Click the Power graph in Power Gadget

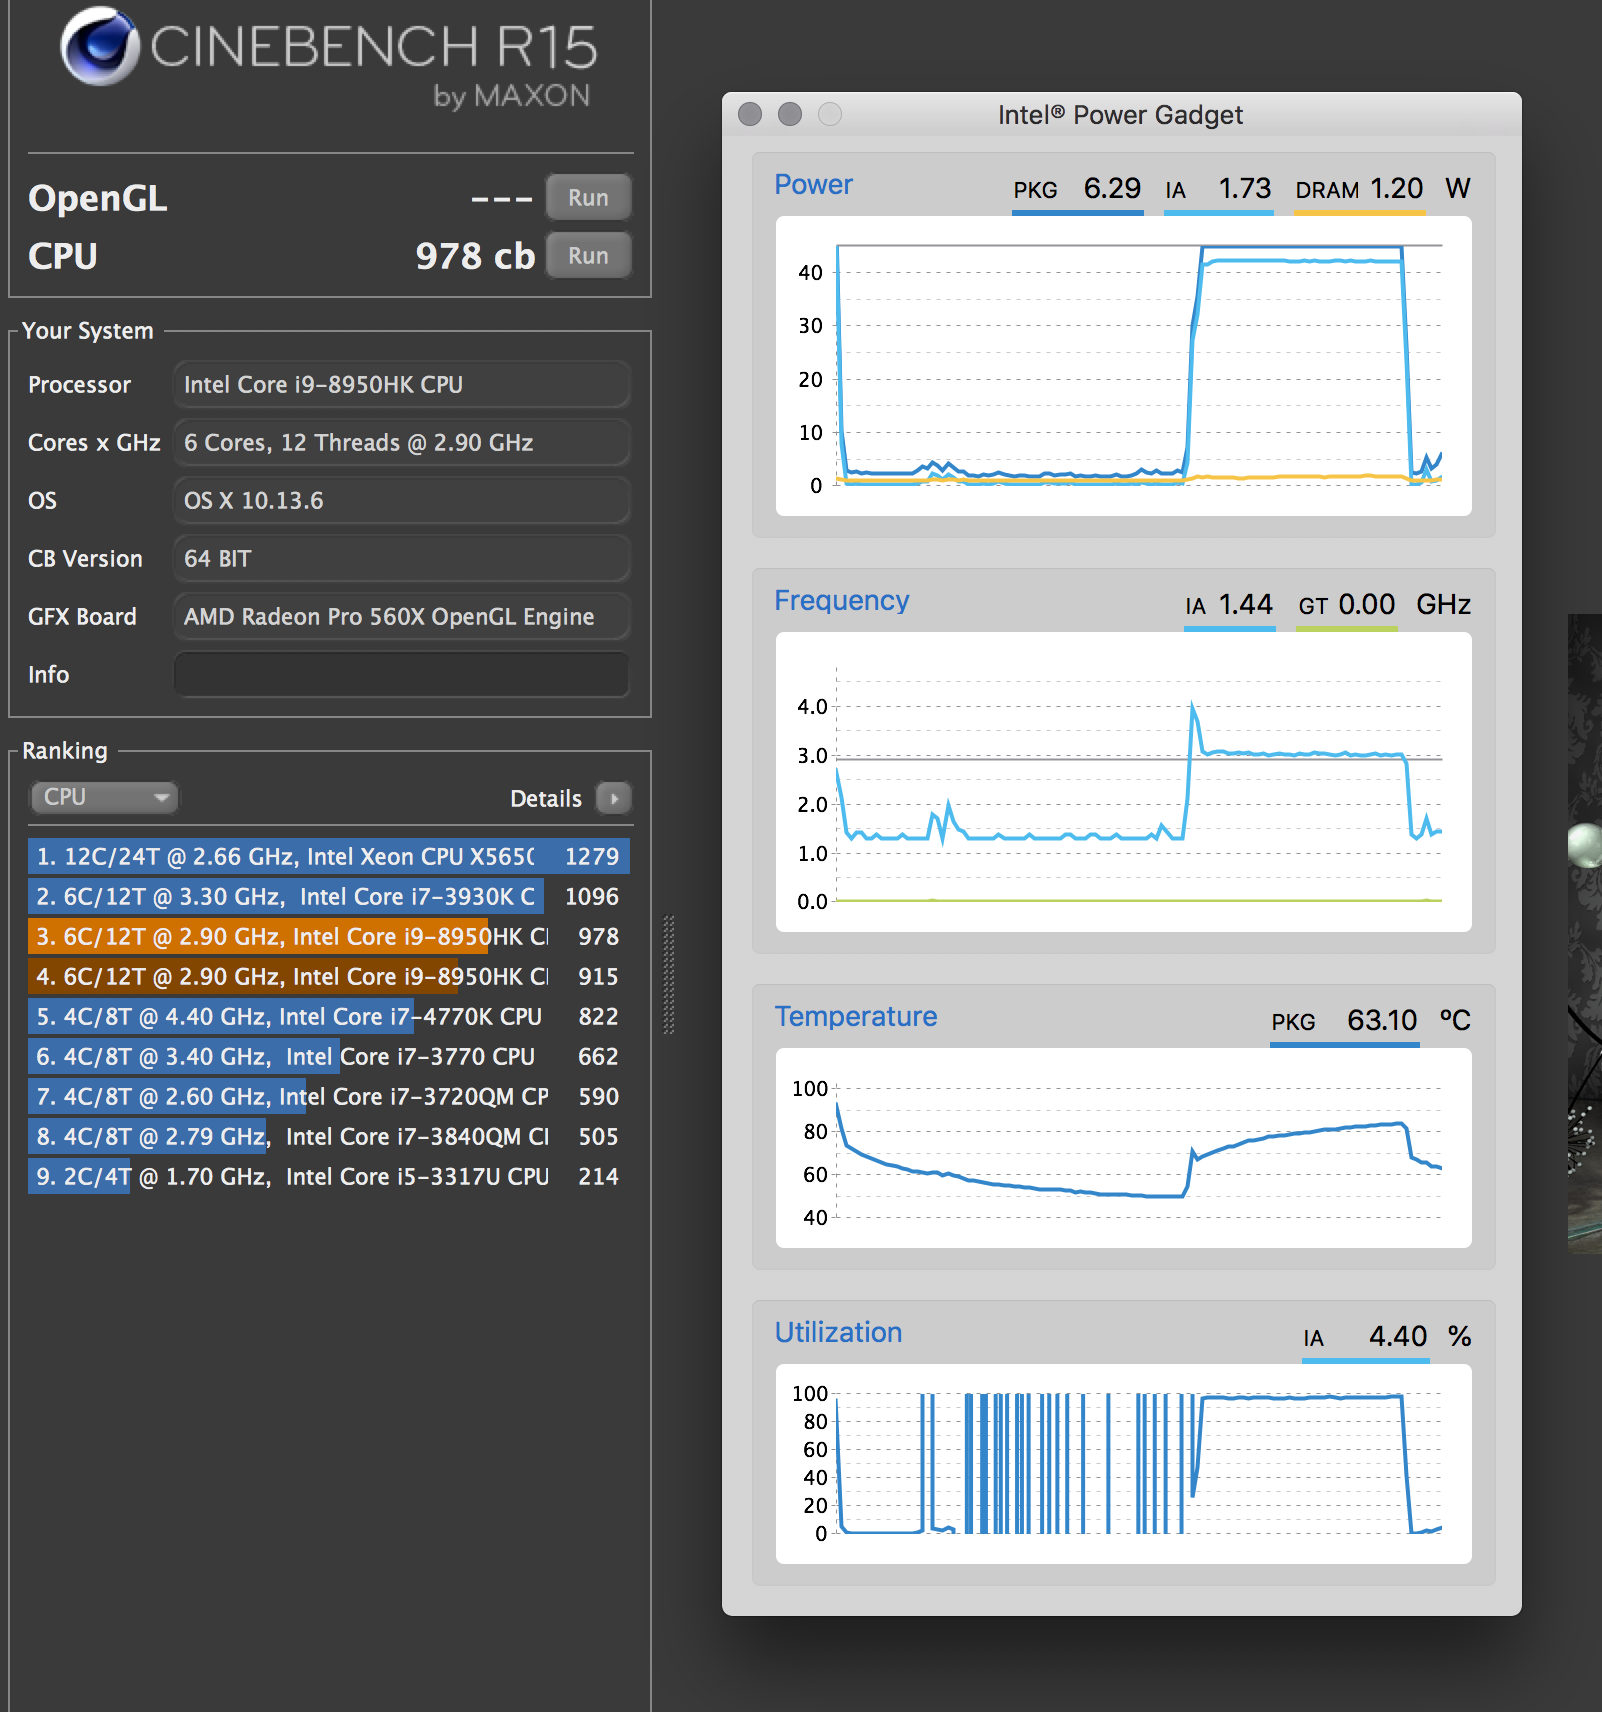point(1123,366)
